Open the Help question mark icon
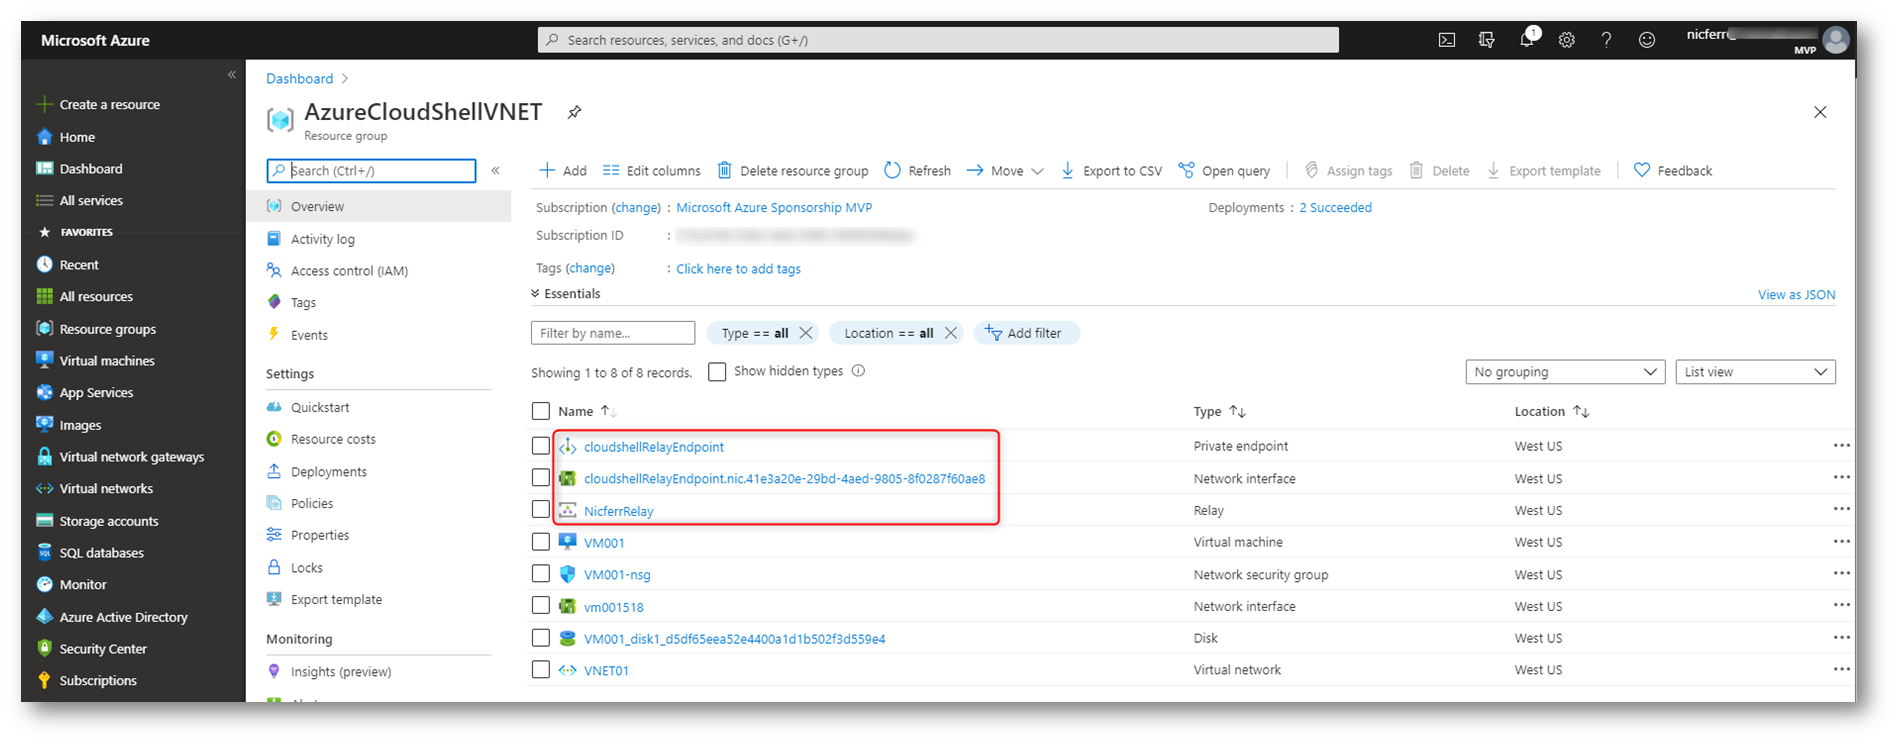Image resolution: width=1899 pixels, height=744 pixels. point(1606,40)
